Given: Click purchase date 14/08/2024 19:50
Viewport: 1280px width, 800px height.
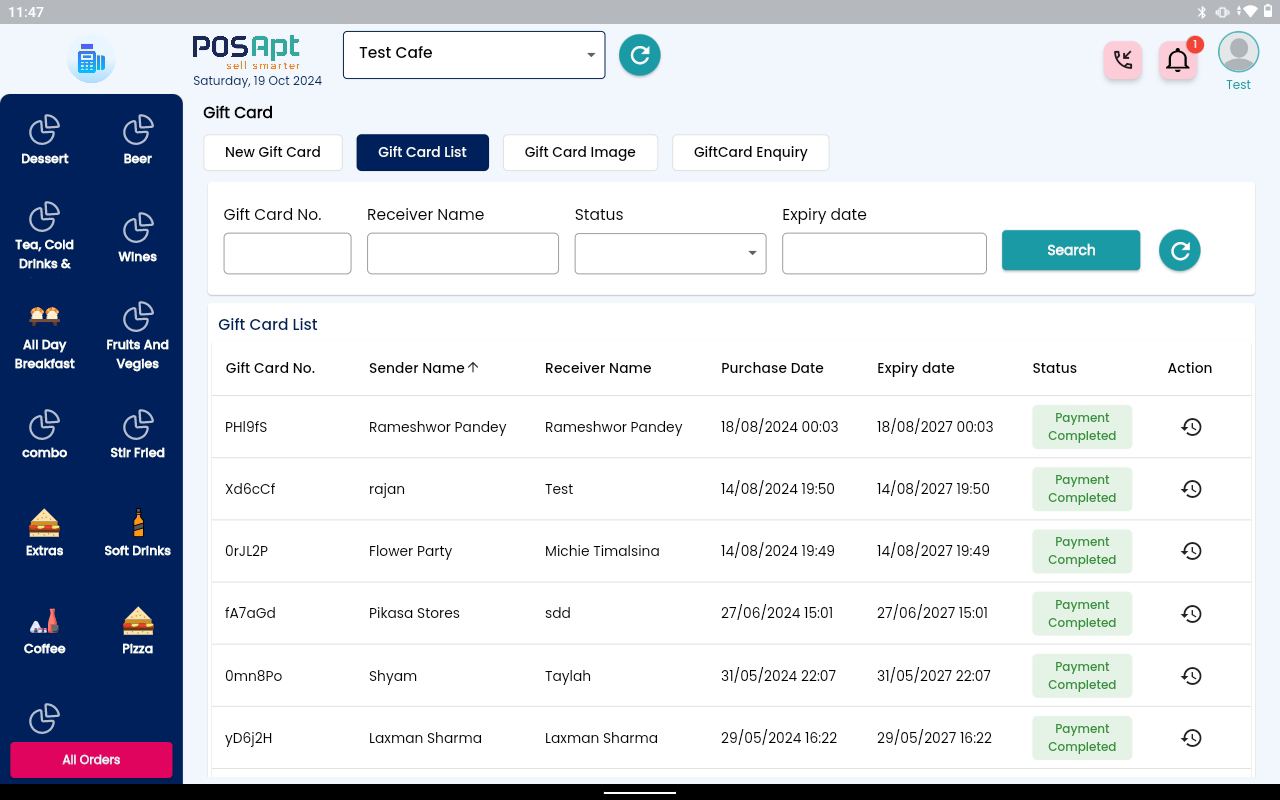Looking at the screenshot, I should pos(778,489).
